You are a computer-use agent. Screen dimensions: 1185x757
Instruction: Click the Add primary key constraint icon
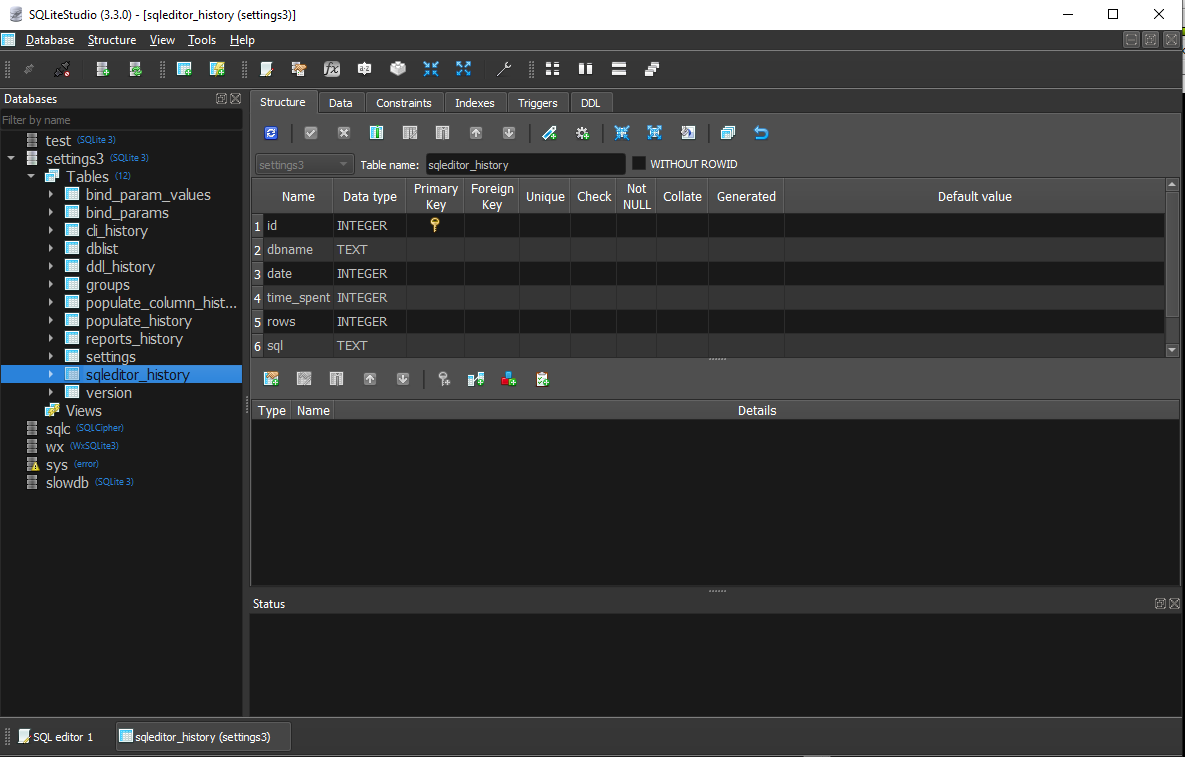[x=444, y=379]
